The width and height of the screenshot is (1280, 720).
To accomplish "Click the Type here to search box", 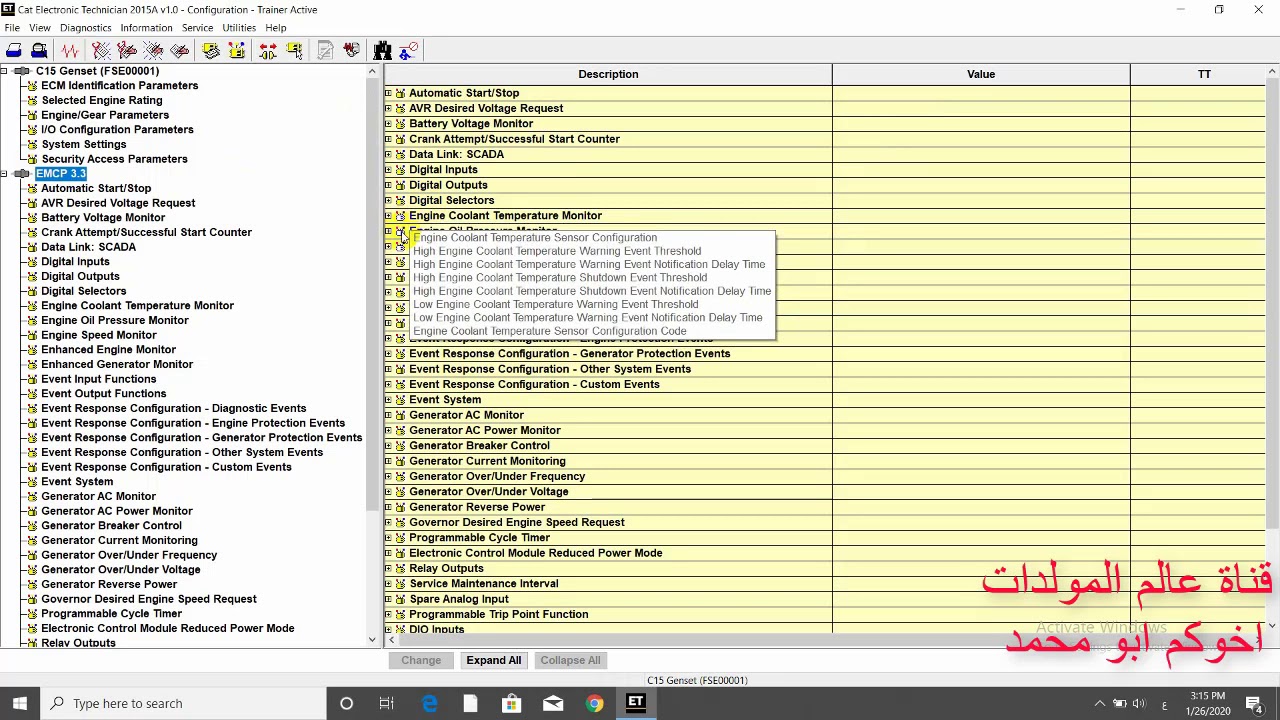I will click(x=183, y=703).
